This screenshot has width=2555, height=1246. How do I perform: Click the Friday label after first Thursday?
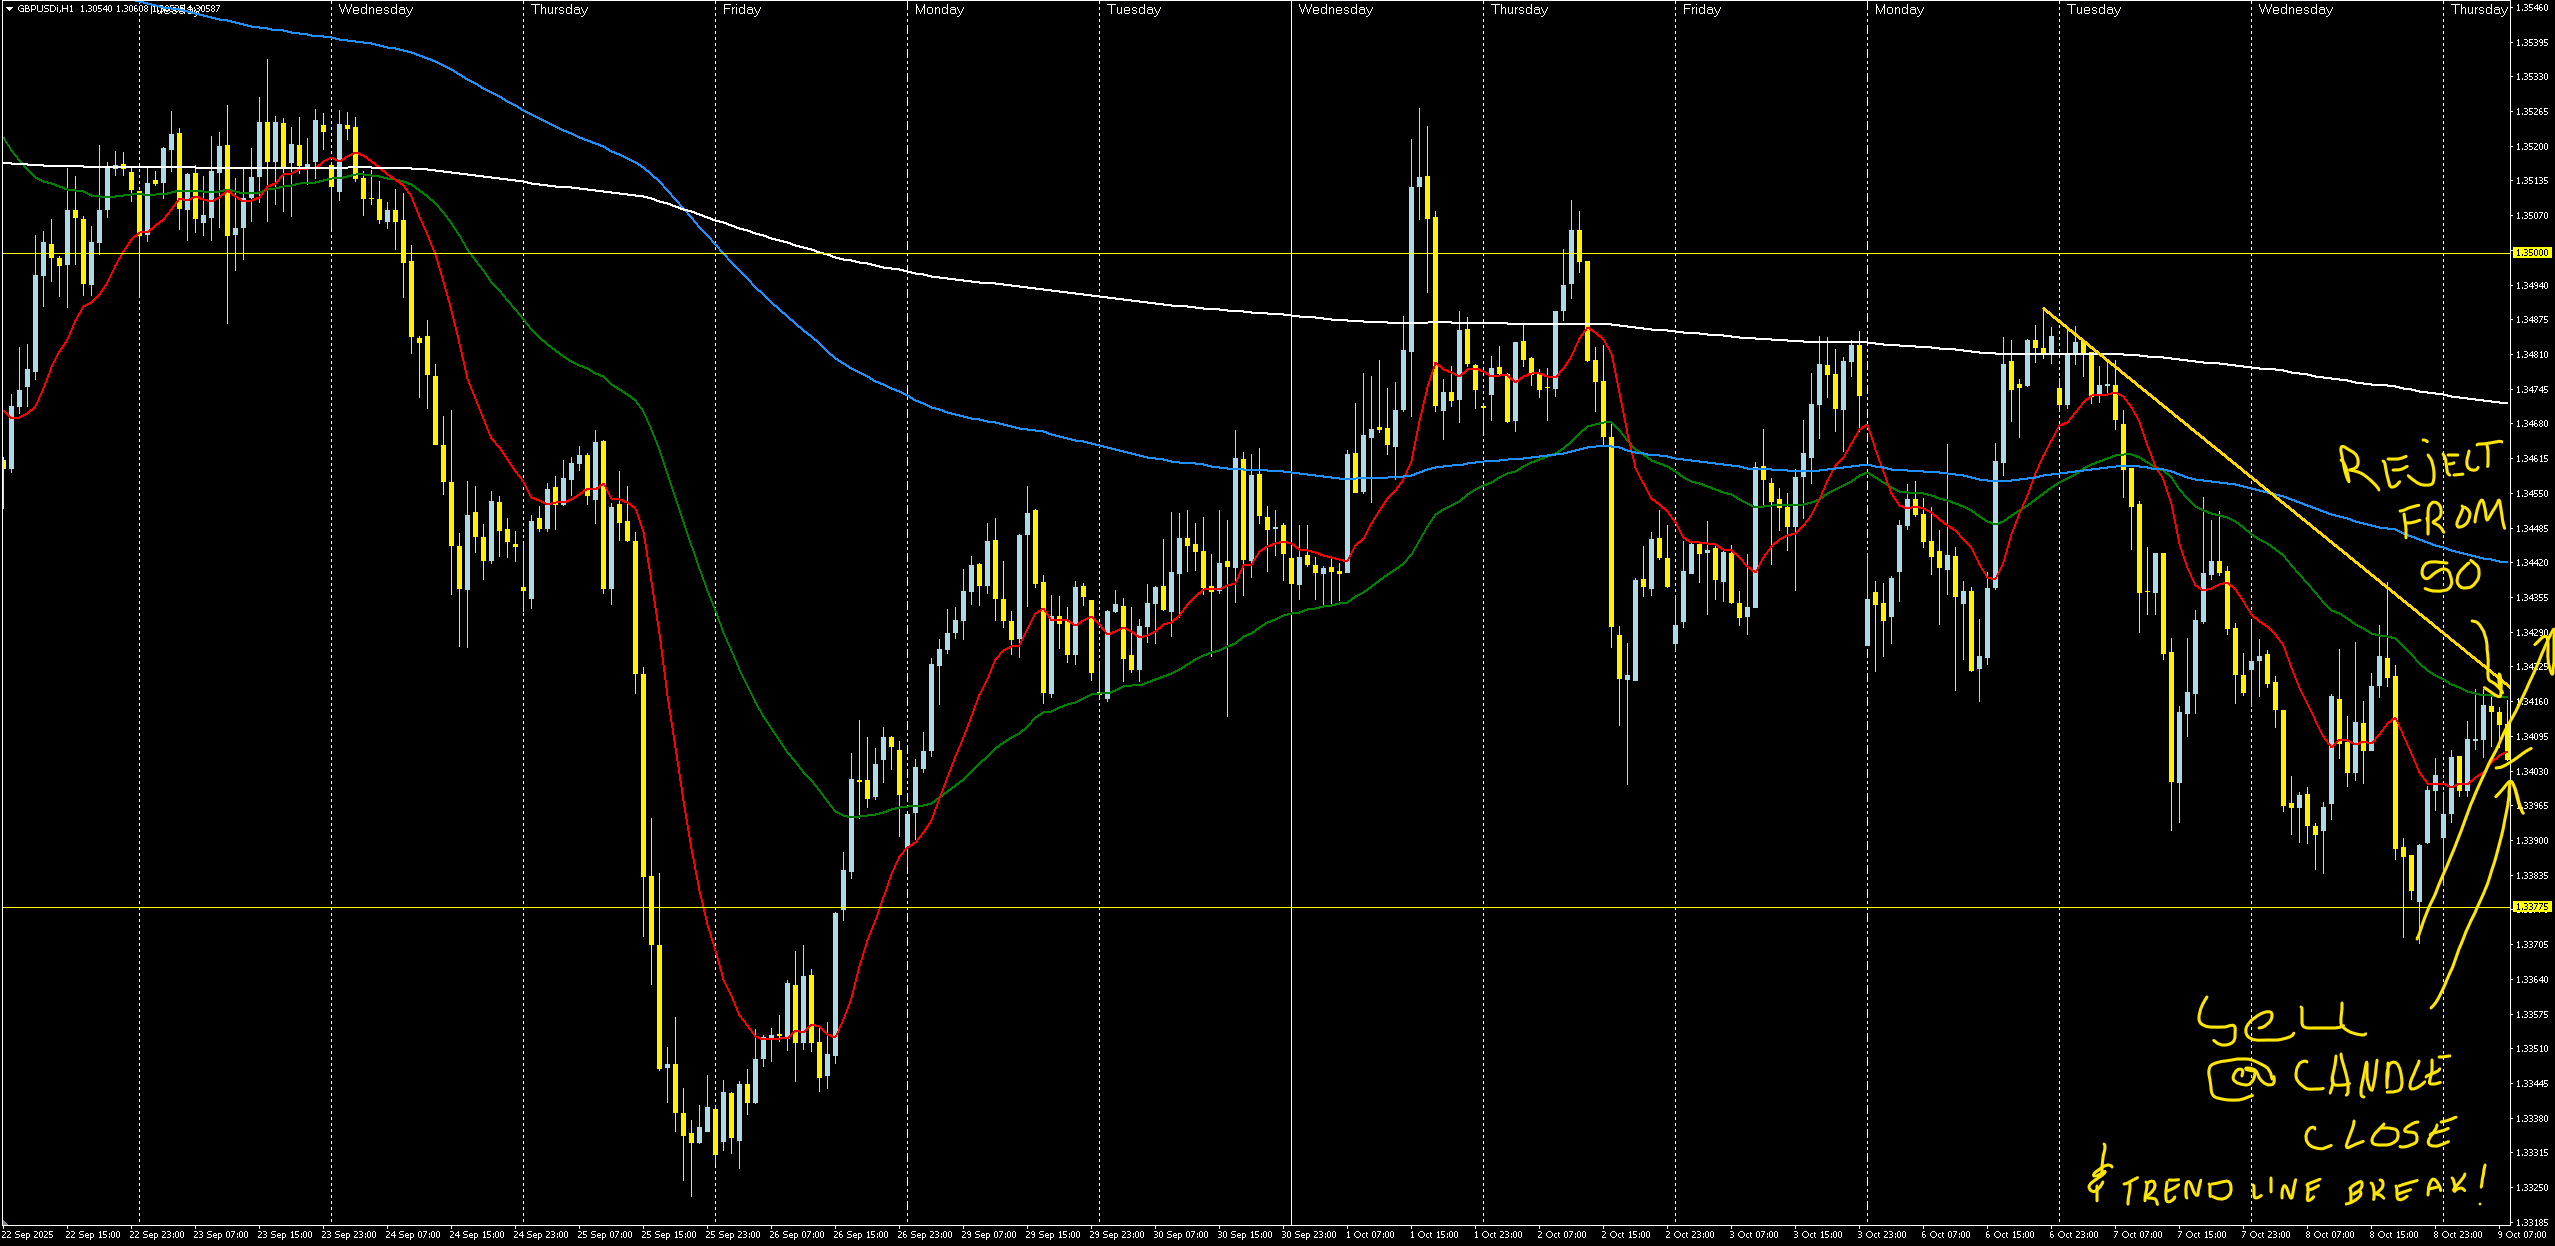click(741, 9)
